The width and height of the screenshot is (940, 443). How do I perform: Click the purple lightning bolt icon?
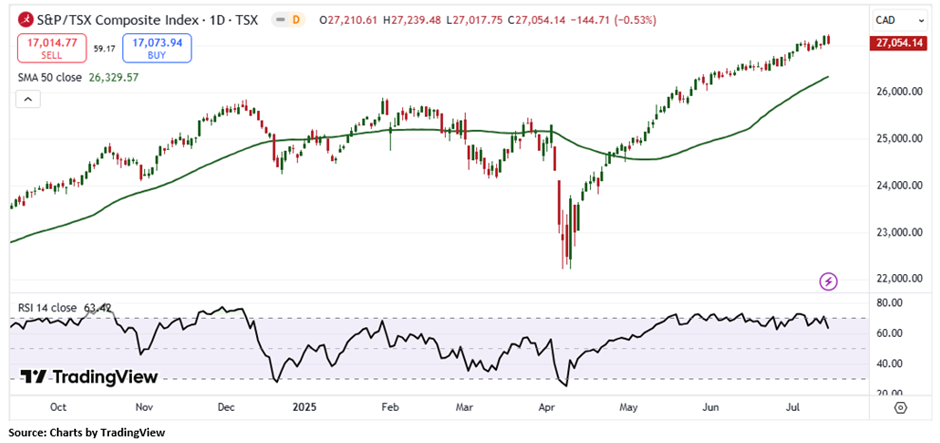click(x=828, y=280)
